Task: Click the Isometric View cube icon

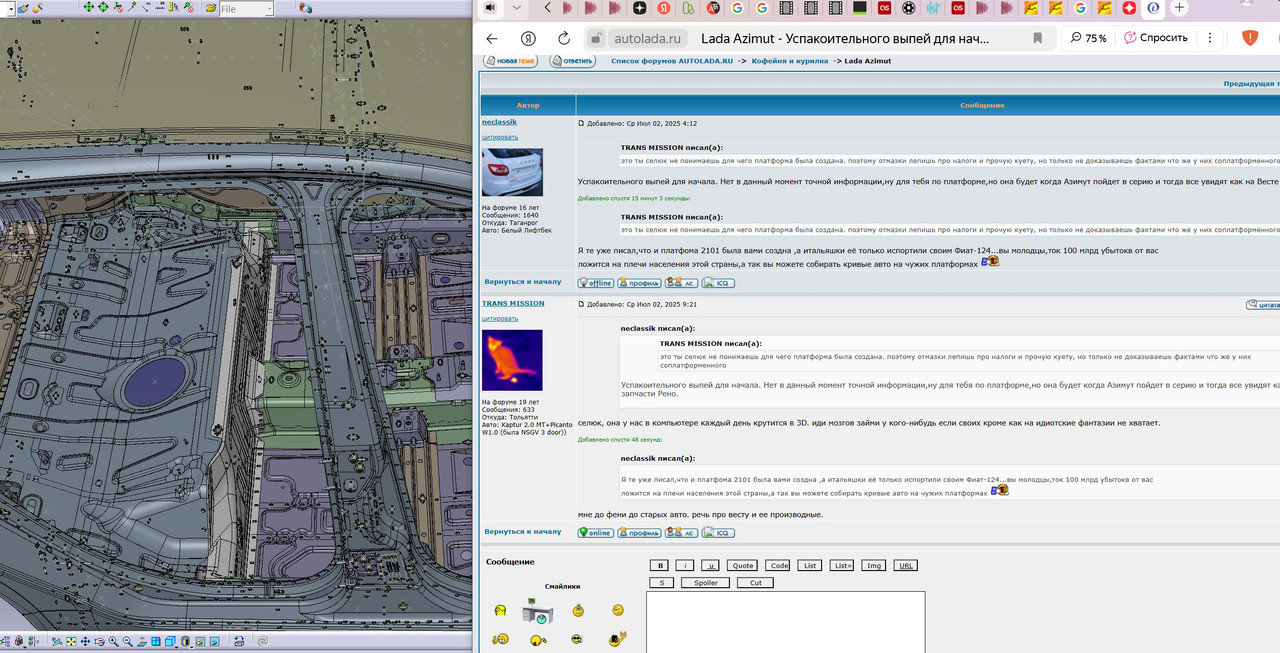Action: [x=170, y=641]
